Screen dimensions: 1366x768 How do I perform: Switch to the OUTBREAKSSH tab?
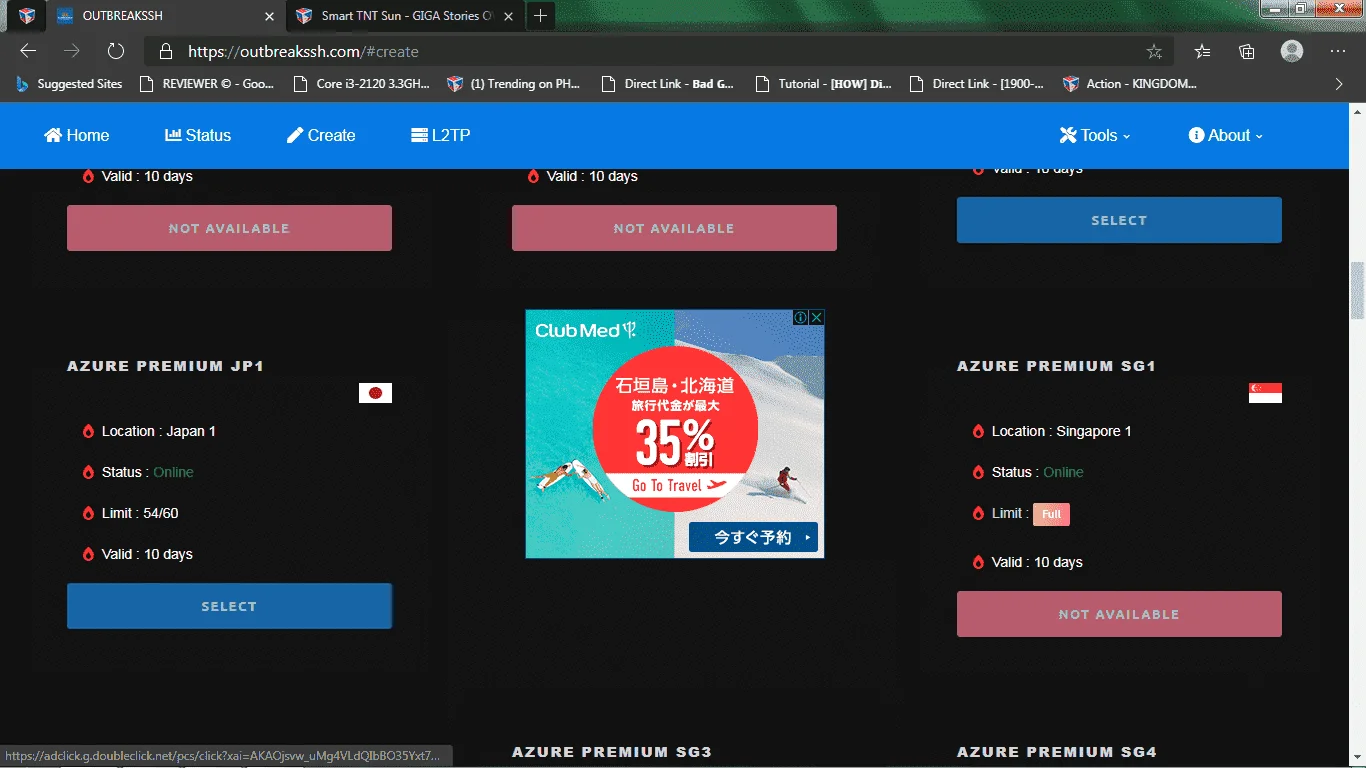[166, 16]
